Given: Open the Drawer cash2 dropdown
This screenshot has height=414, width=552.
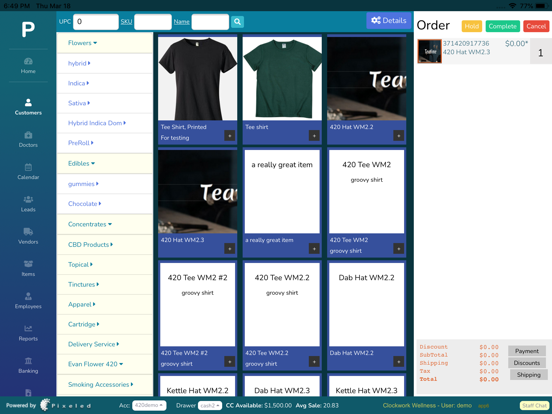Looking at the screenshot, I should tap(210, 406).
